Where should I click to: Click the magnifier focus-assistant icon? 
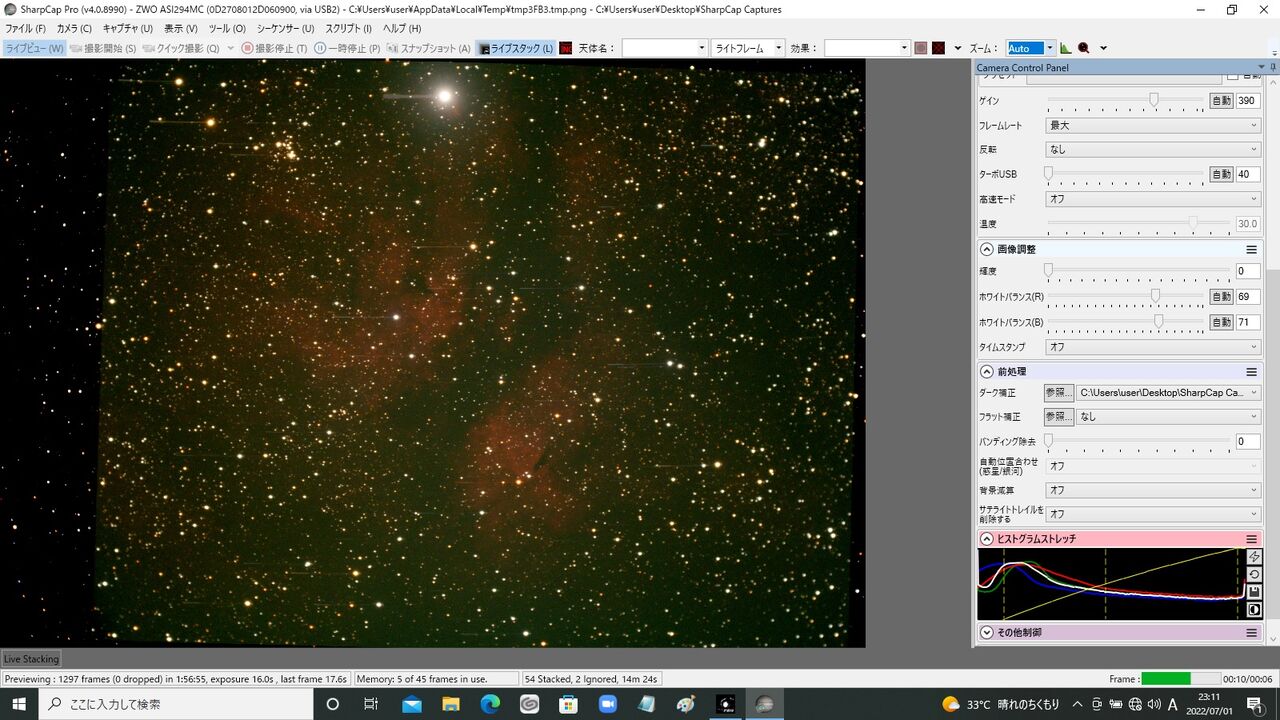pyautogui.click(x=1084, y=48)
